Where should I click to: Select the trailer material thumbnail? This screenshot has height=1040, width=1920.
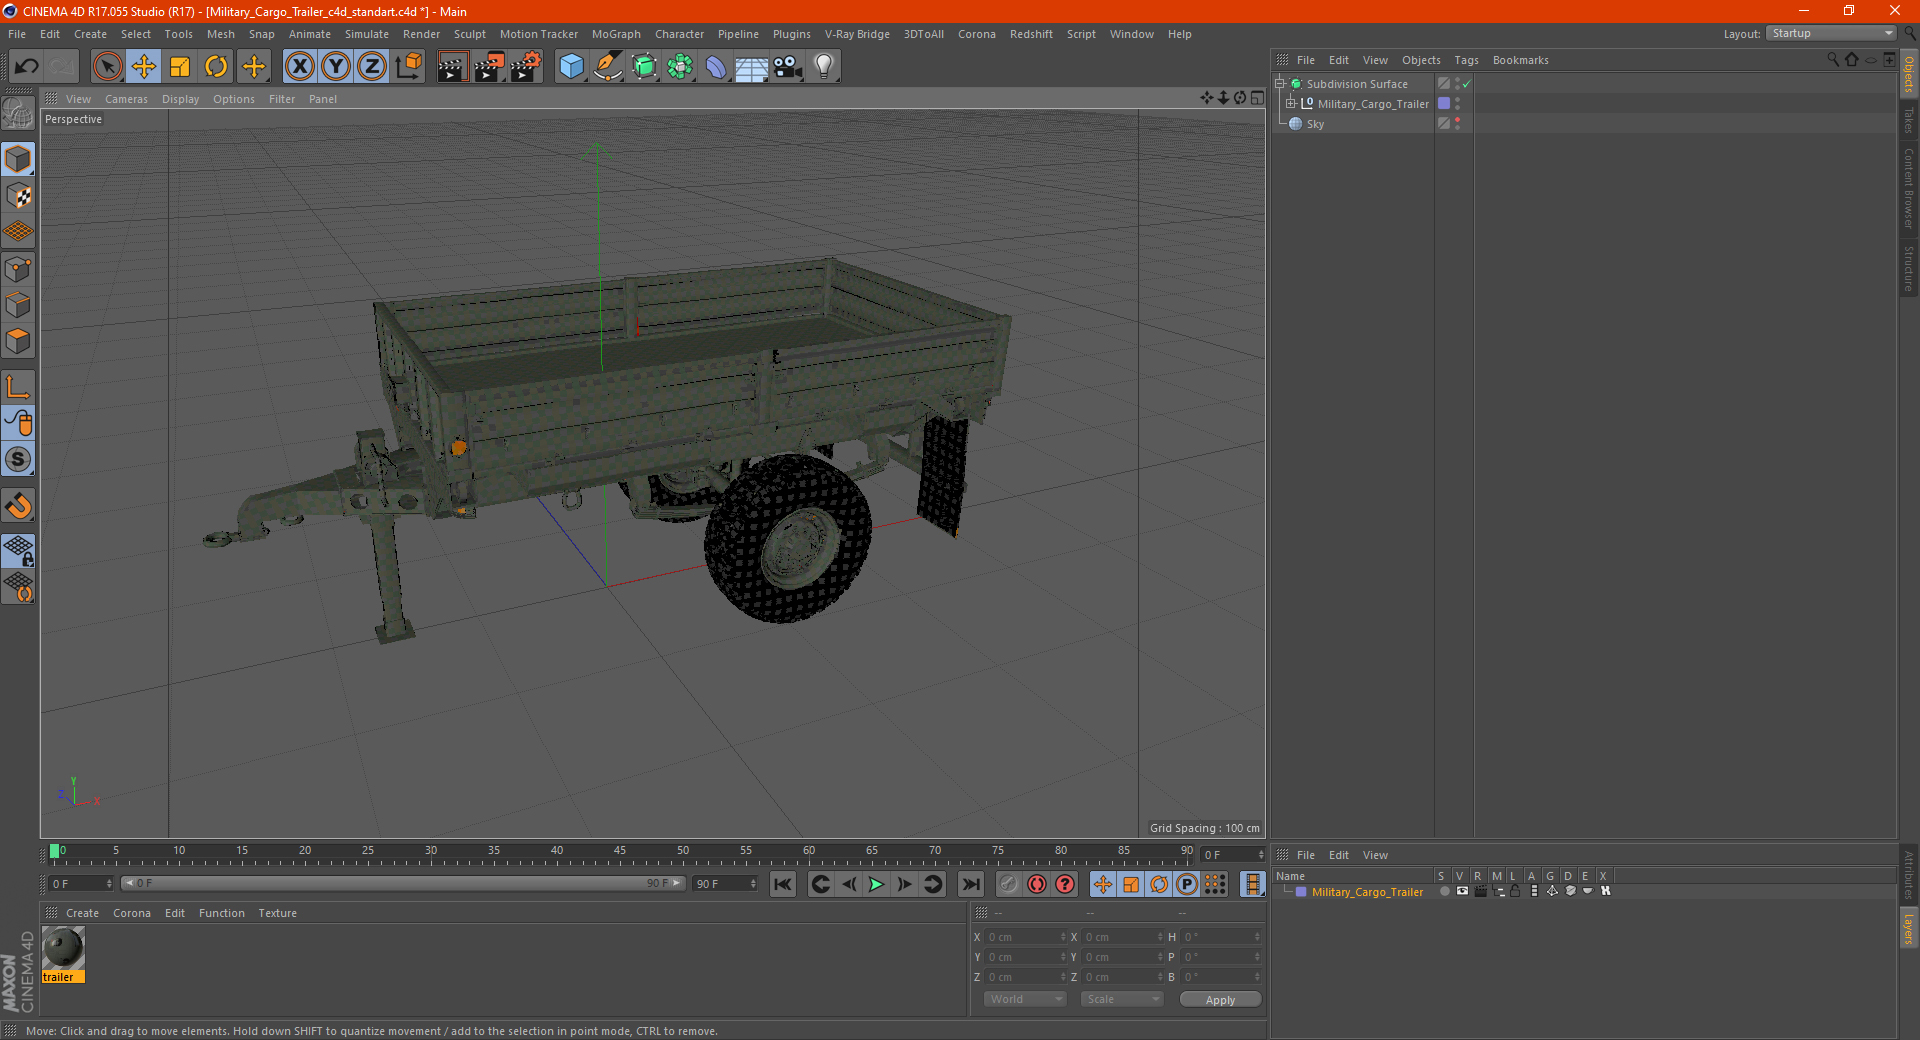pyautogui.click(x=63, y=947)
